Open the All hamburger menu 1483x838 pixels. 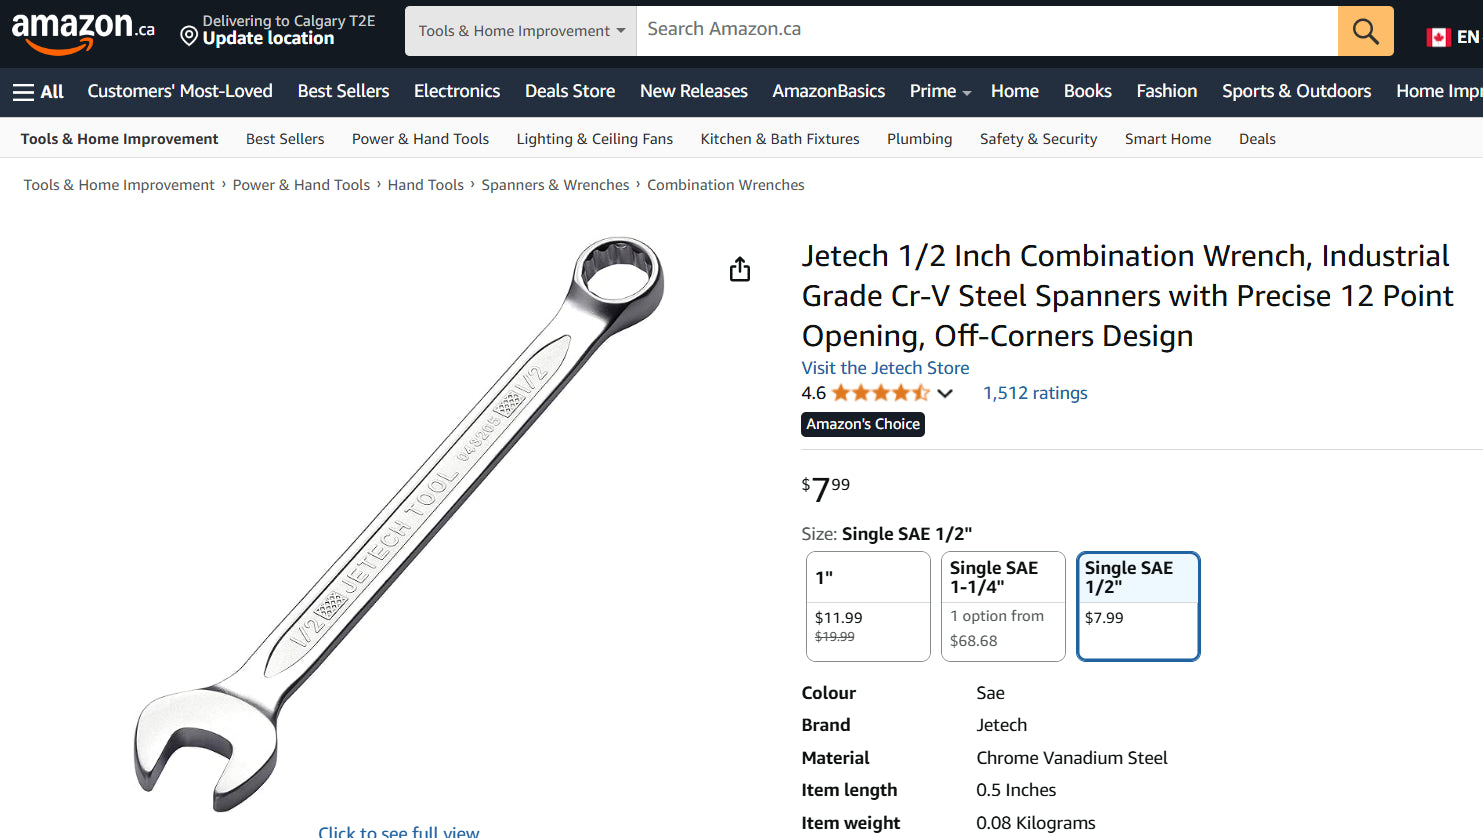click(x=38, y=92)
